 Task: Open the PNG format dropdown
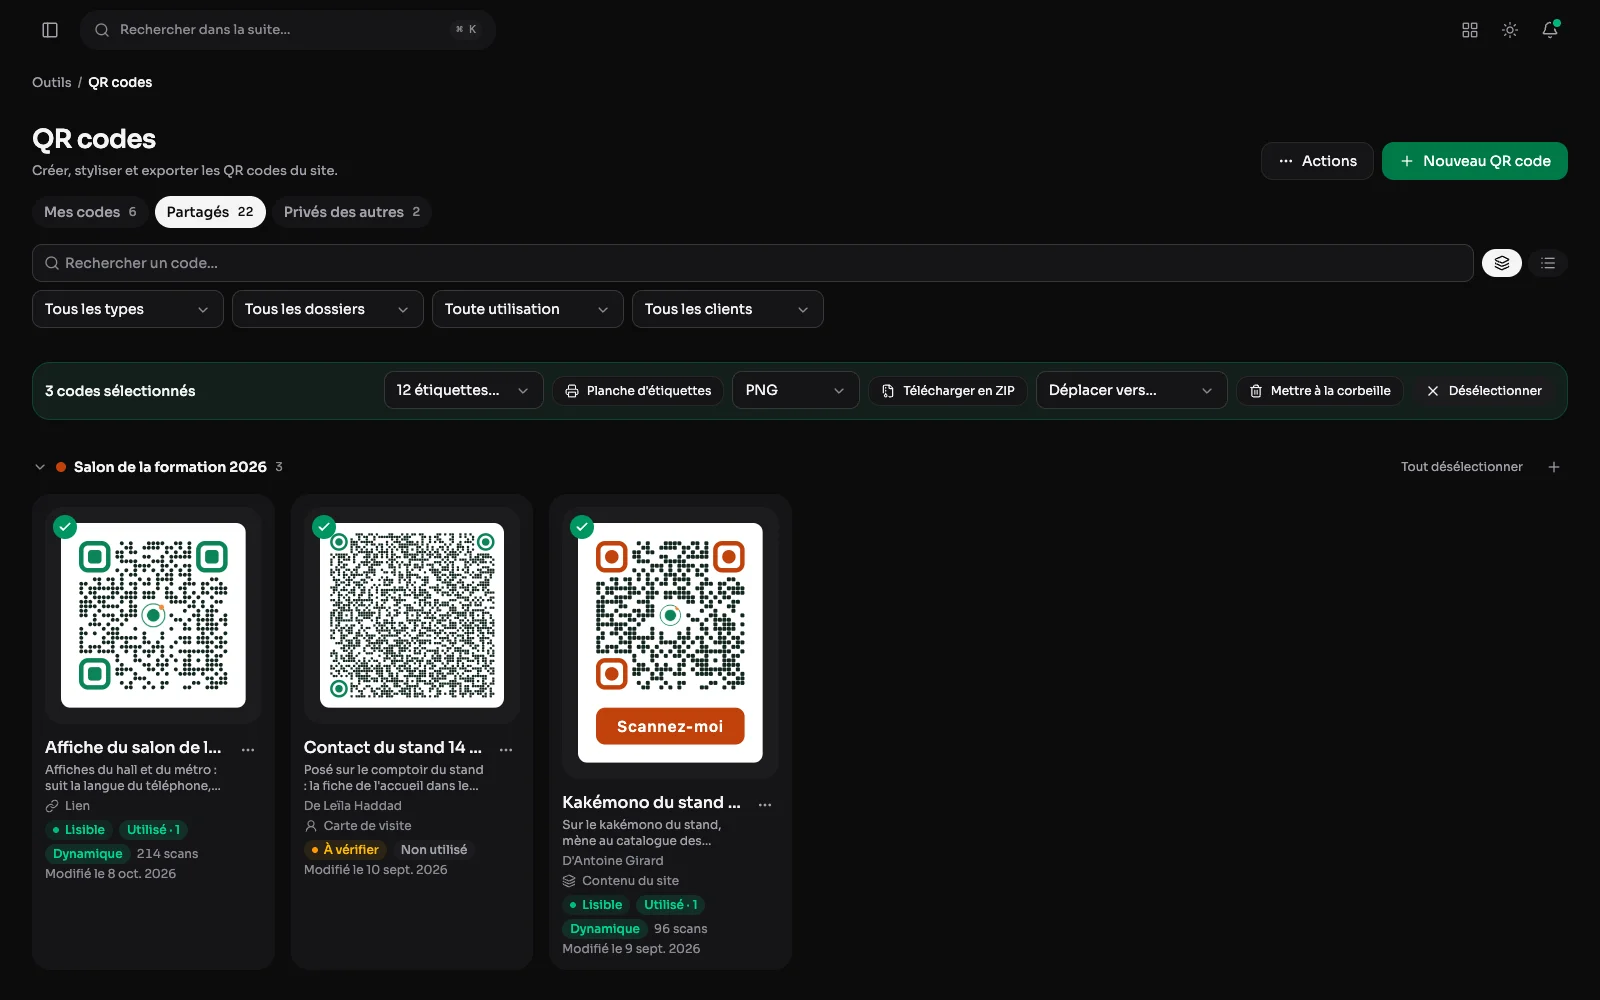click(x=796, y=391)
